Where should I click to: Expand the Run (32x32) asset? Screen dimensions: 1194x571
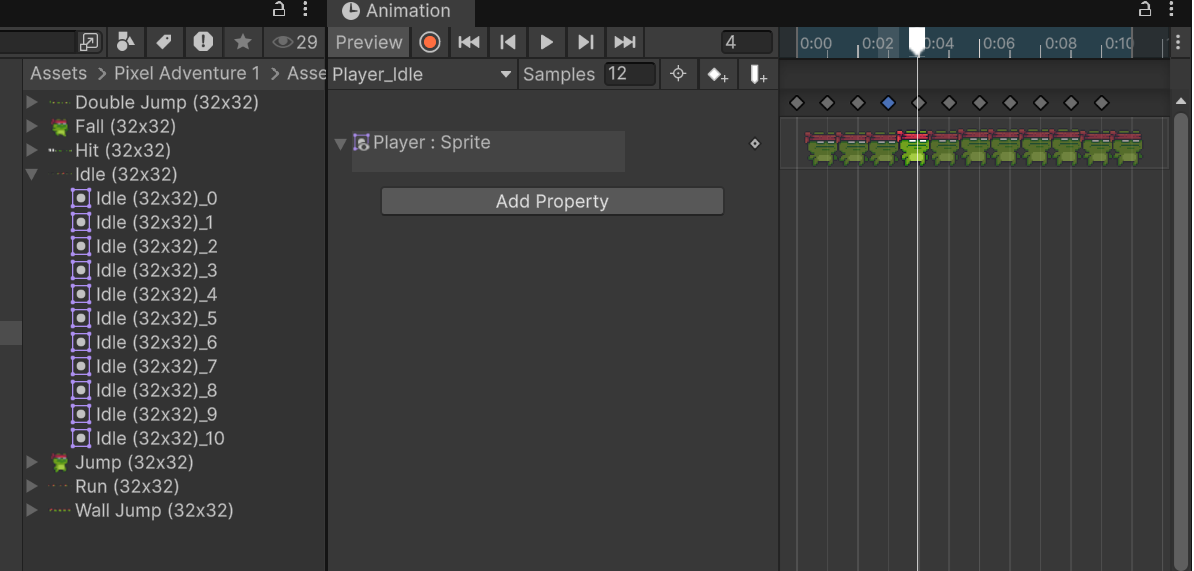(31, 486)
